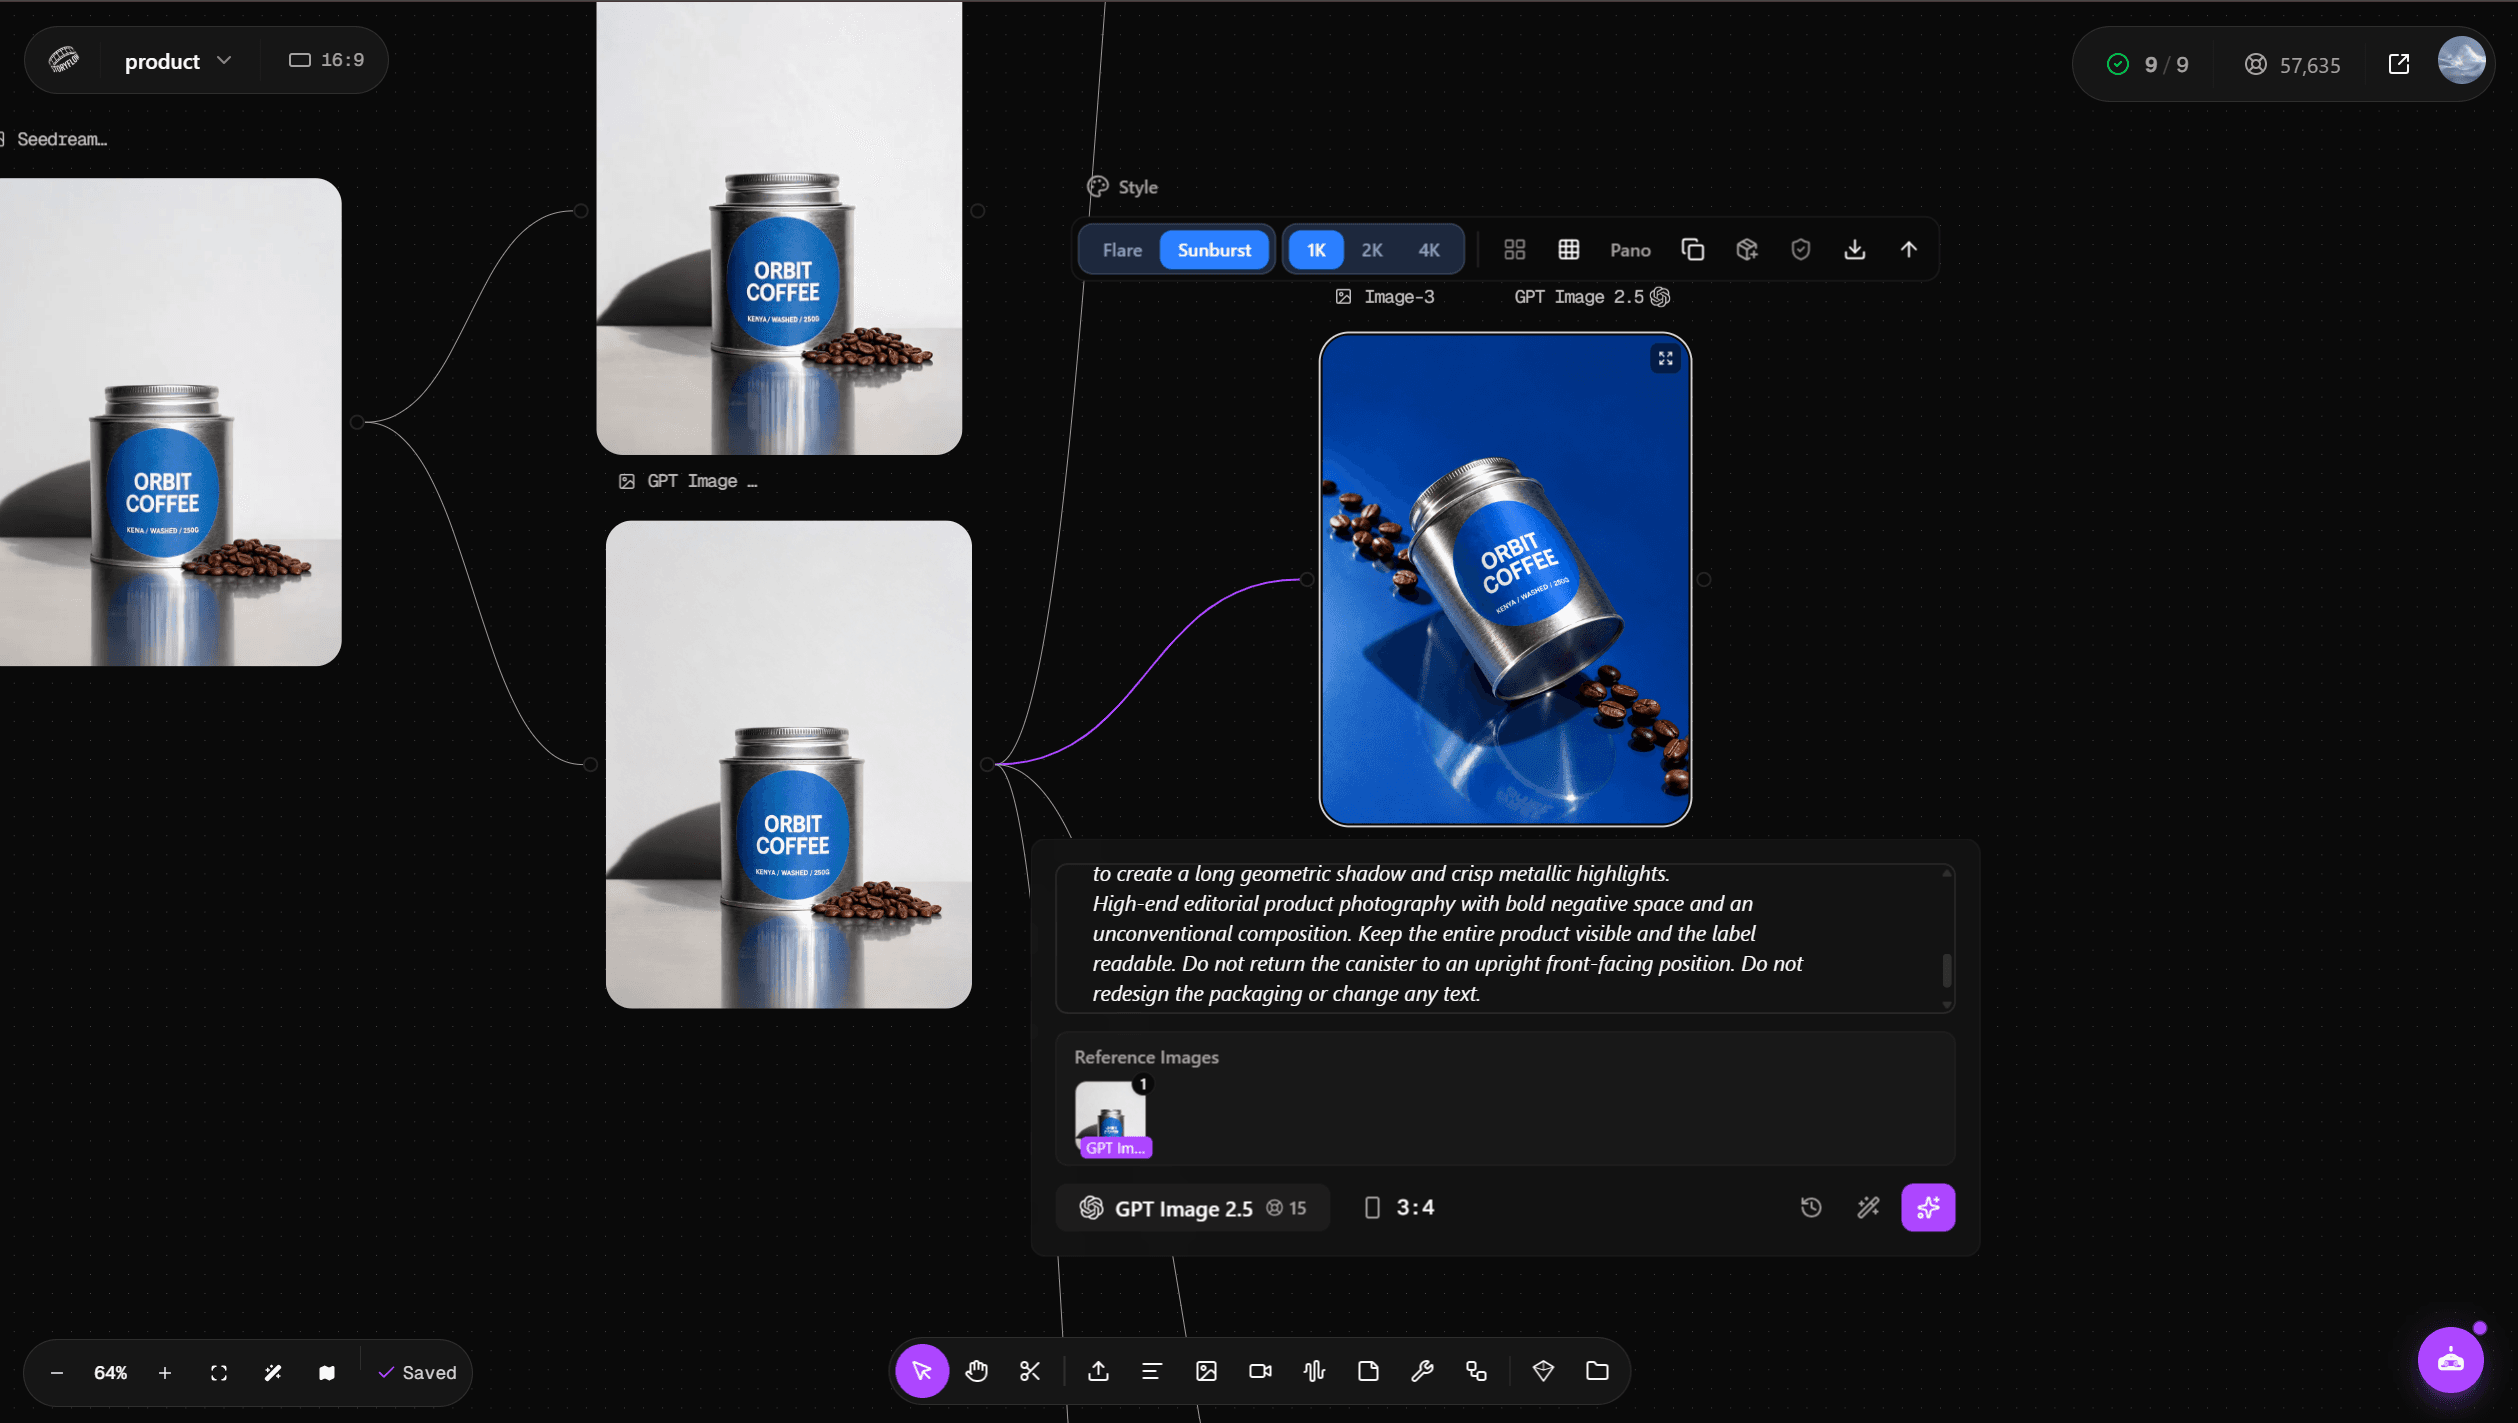Click the share external link icon
The image size is (2518, 1423).
point(2398,64)
